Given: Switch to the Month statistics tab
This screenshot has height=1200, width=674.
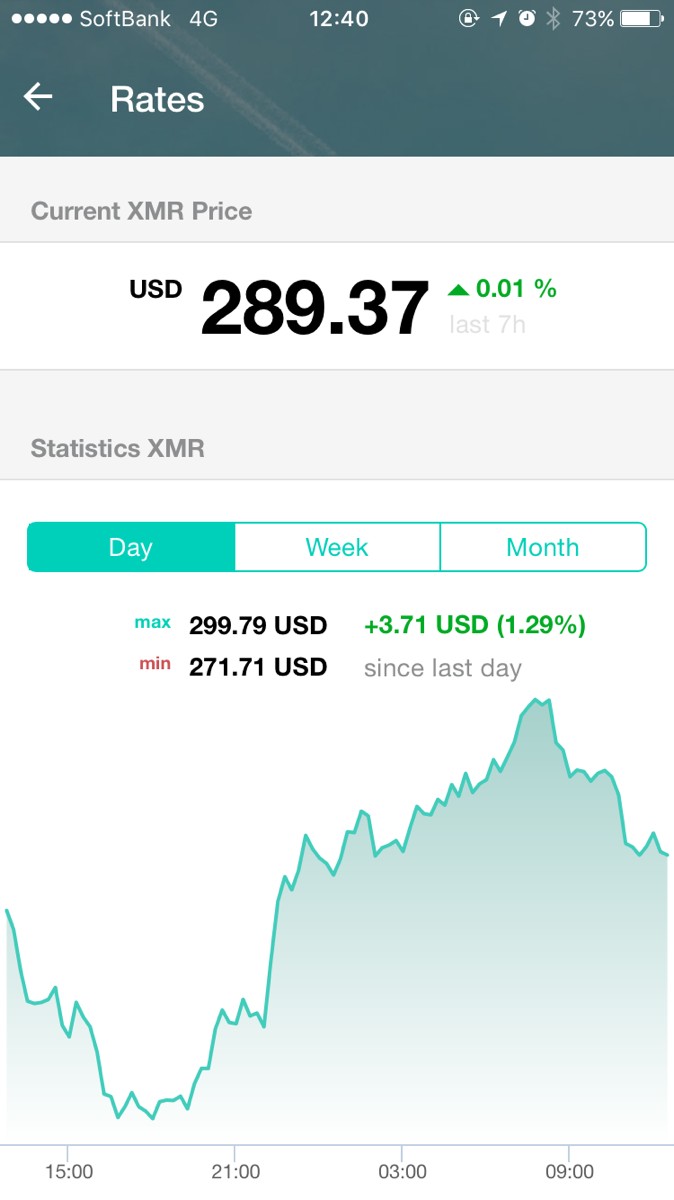Looking at the screenshot, I should pyautogui.click(x=543, y=547).
